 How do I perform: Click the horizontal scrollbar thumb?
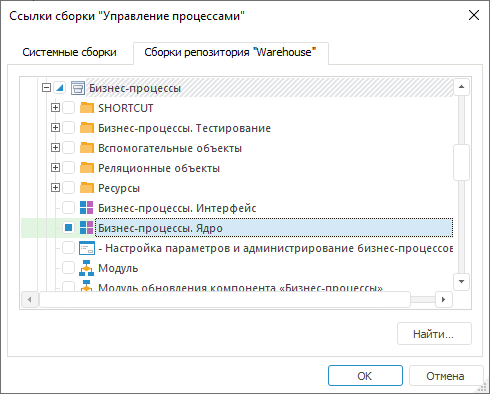click(x=225, y=299)
